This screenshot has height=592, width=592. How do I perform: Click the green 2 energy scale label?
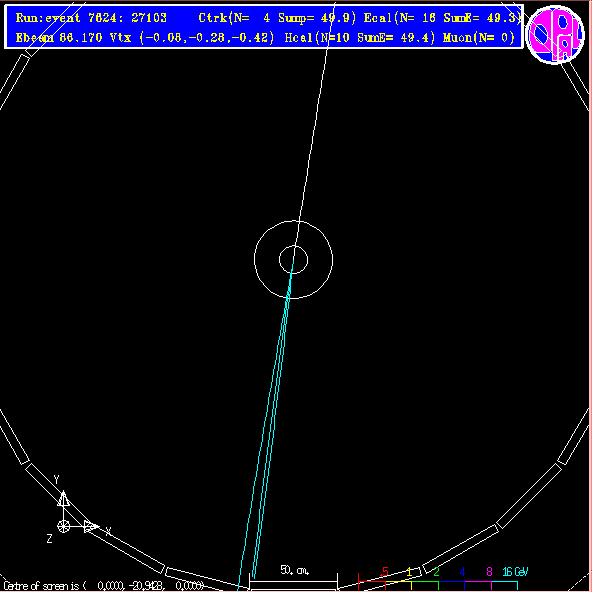[436, 572]
